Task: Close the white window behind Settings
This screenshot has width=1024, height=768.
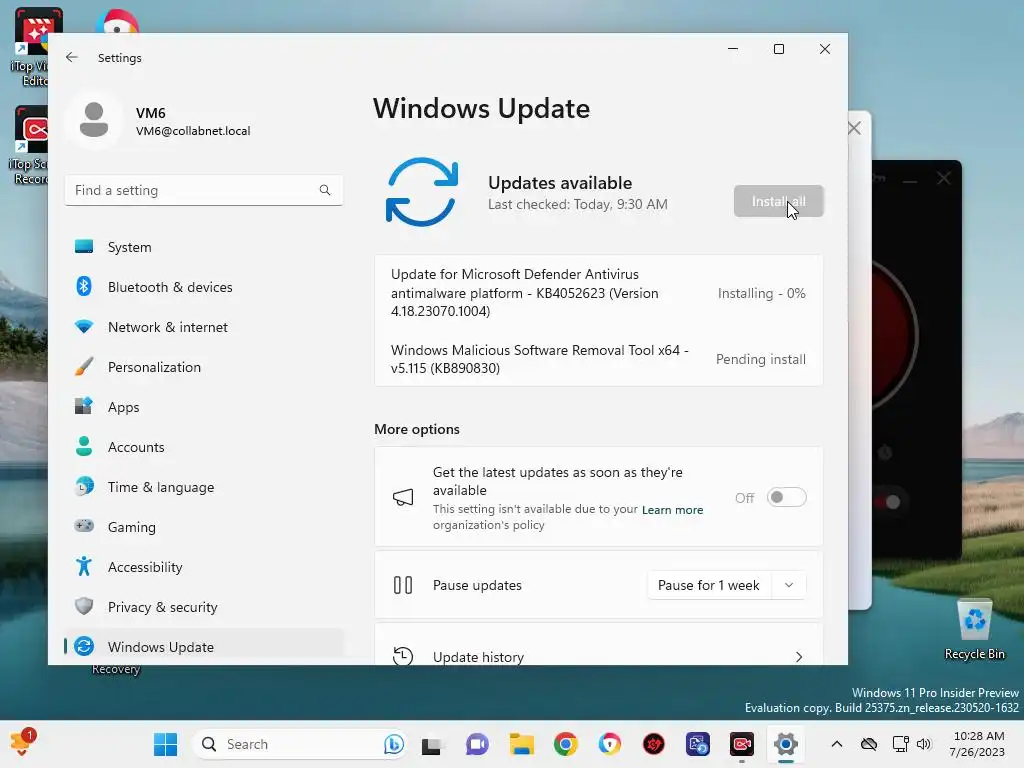Action: pos(855,128)
